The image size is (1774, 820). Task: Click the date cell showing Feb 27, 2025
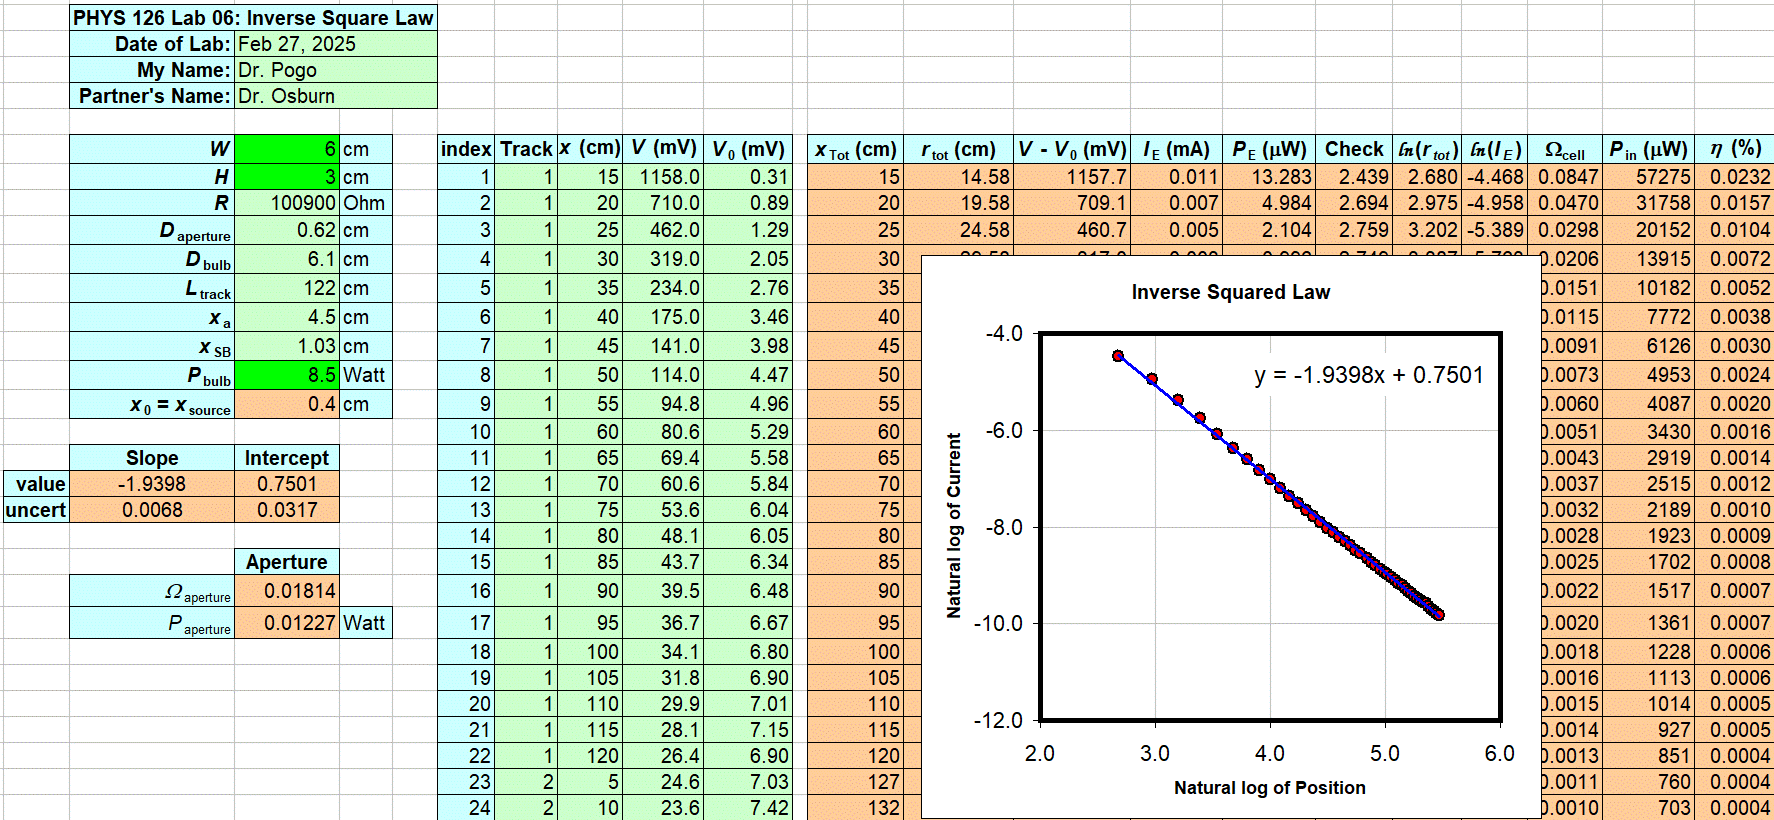335,44
